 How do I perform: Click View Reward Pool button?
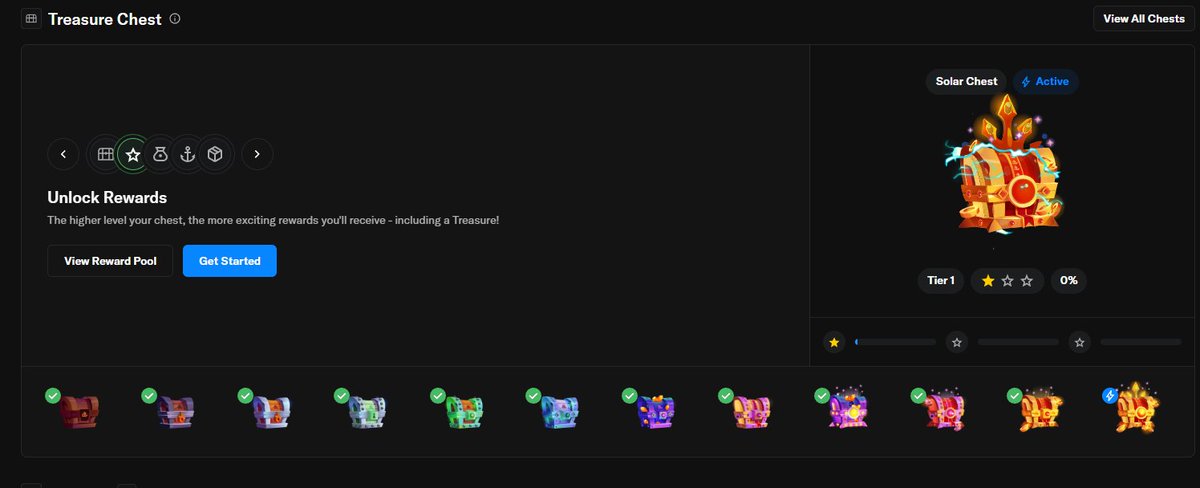pyautogui.click(x=110, y=261)
